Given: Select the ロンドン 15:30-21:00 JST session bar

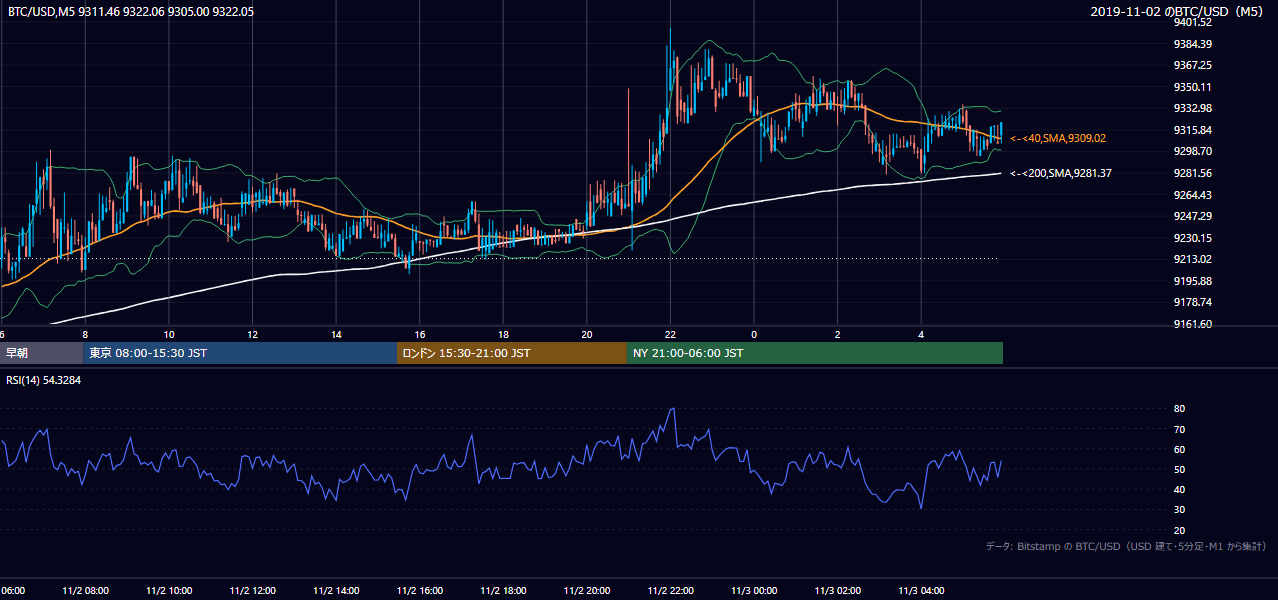Looking at the screenshot, I should [x=512, y=353].
